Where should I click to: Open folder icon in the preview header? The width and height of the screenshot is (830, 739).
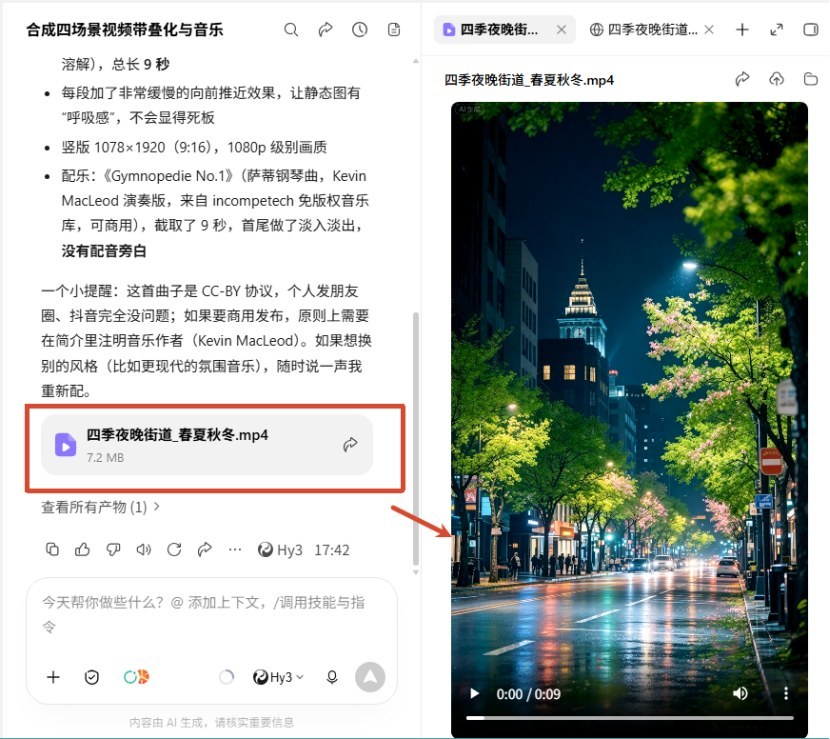[x=810, y=79]
